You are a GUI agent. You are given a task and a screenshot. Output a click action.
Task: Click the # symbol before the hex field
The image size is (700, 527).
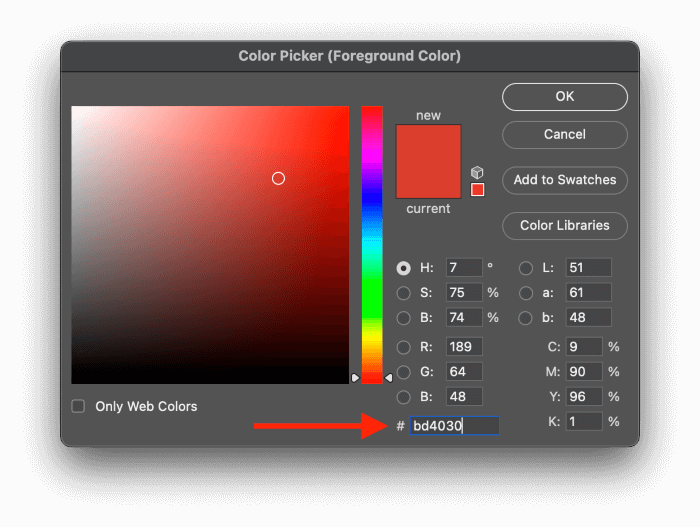click(x=400, y=426)
